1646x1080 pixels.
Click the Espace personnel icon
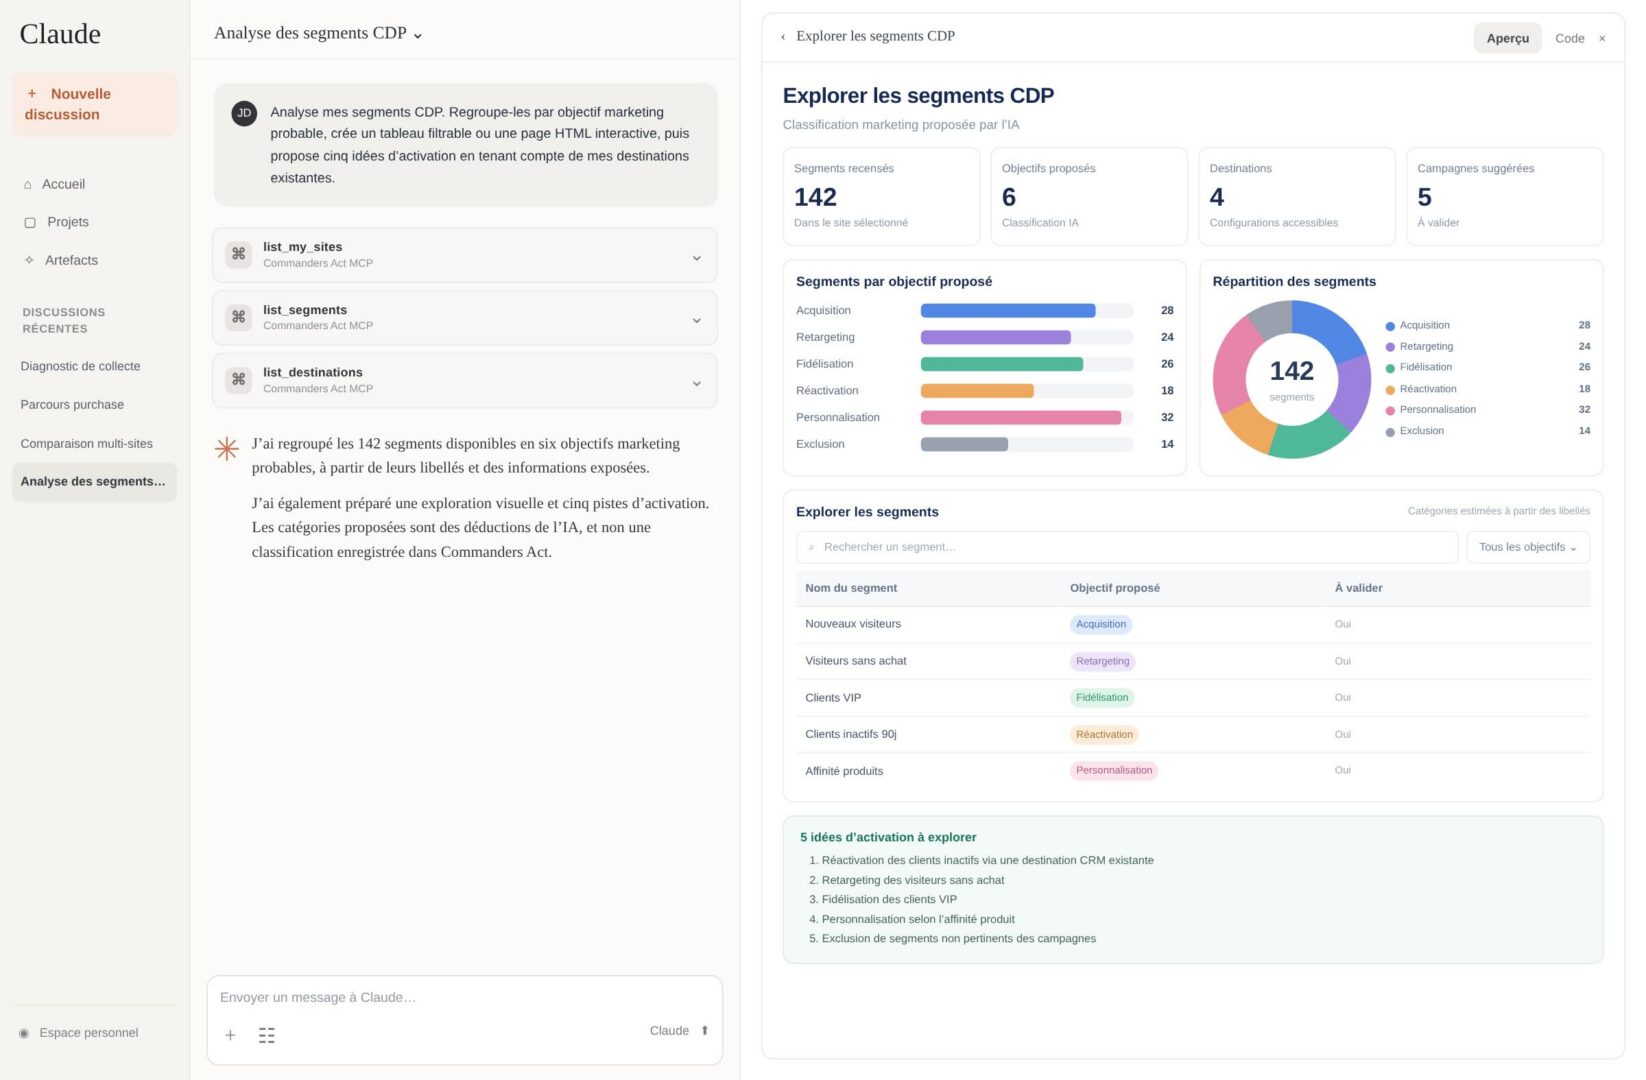point(24,1033)
